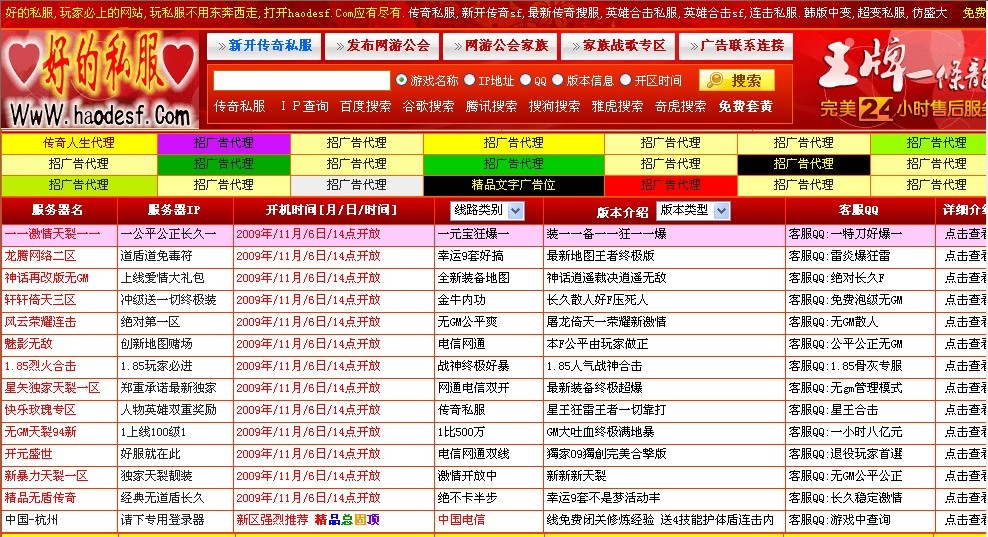
Task: Click the 王牌 banner advertisement
Action: click(x=900, y=80)
